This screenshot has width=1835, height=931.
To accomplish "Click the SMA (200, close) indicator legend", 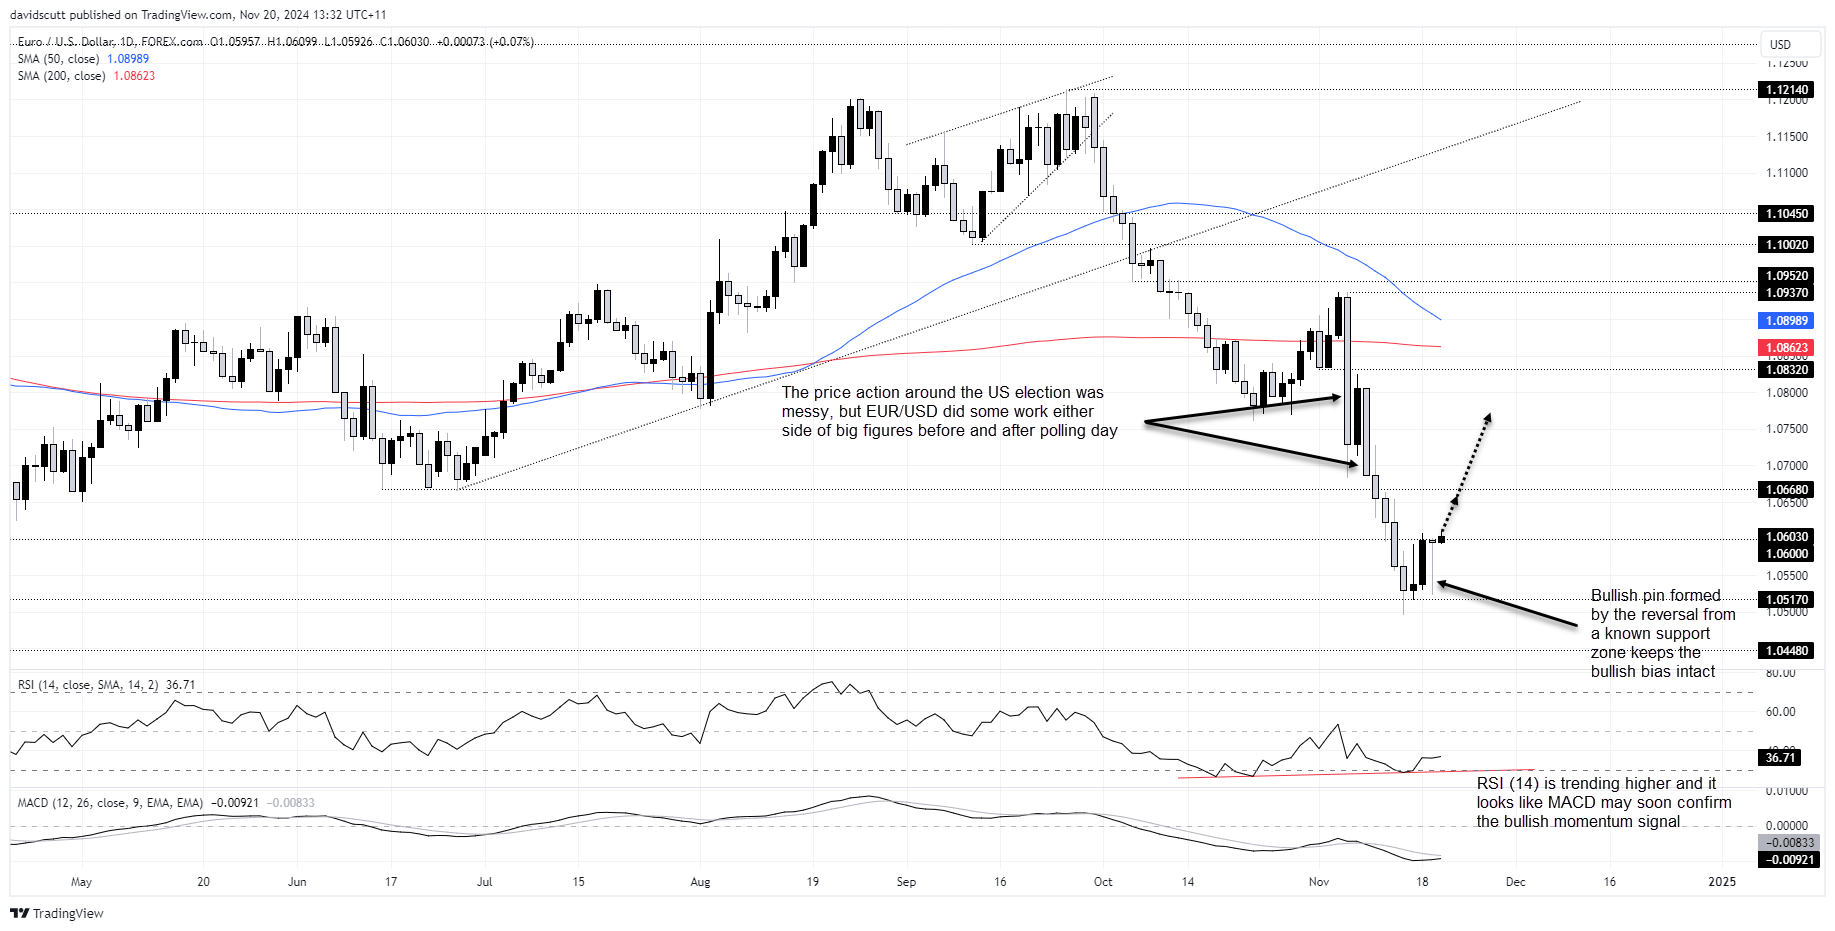I will (86, 76).
